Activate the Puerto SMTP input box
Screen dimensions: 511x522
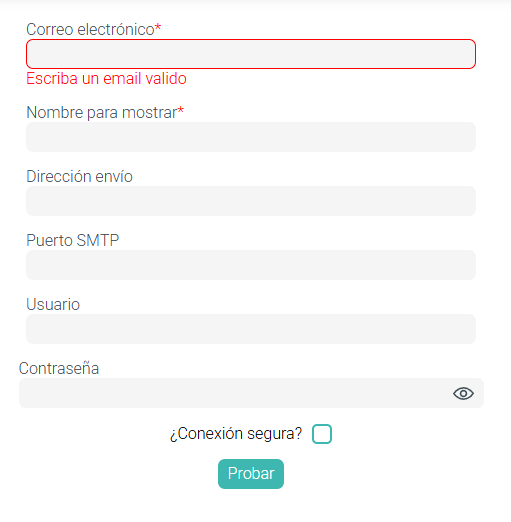point(251,265)
